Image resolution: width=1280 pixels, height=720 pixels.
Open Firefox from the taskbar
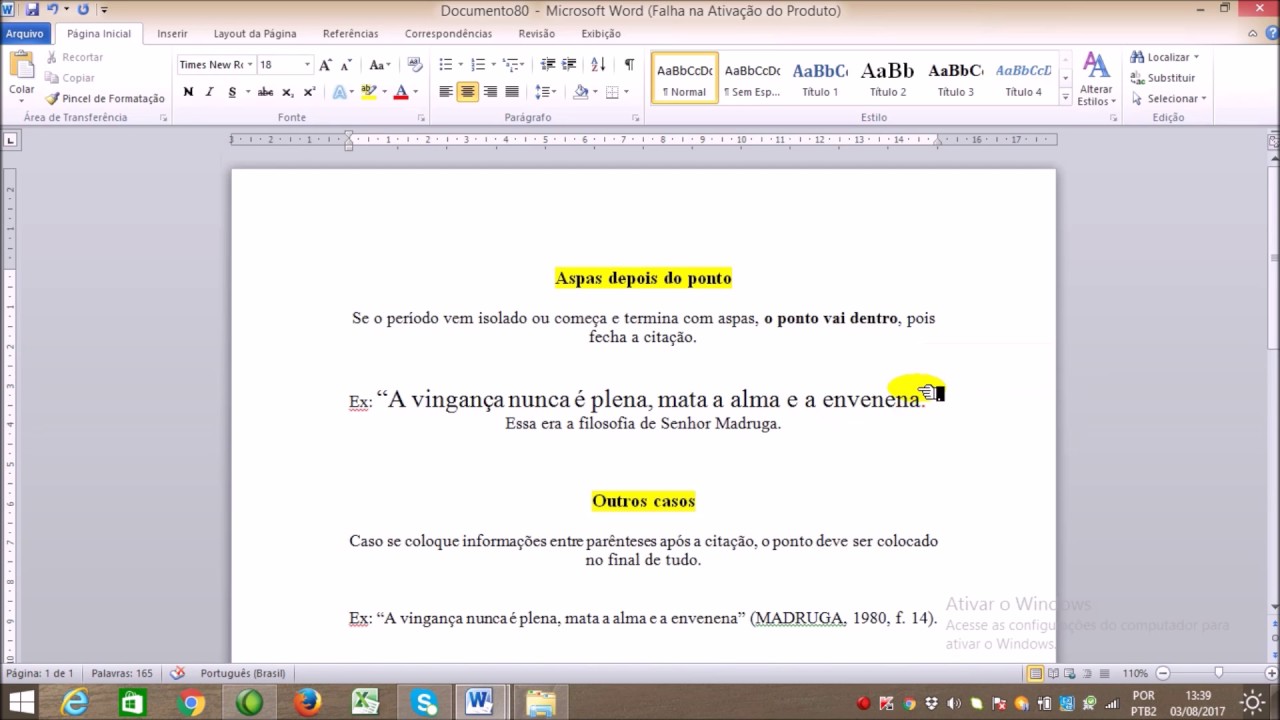point(308,703)
